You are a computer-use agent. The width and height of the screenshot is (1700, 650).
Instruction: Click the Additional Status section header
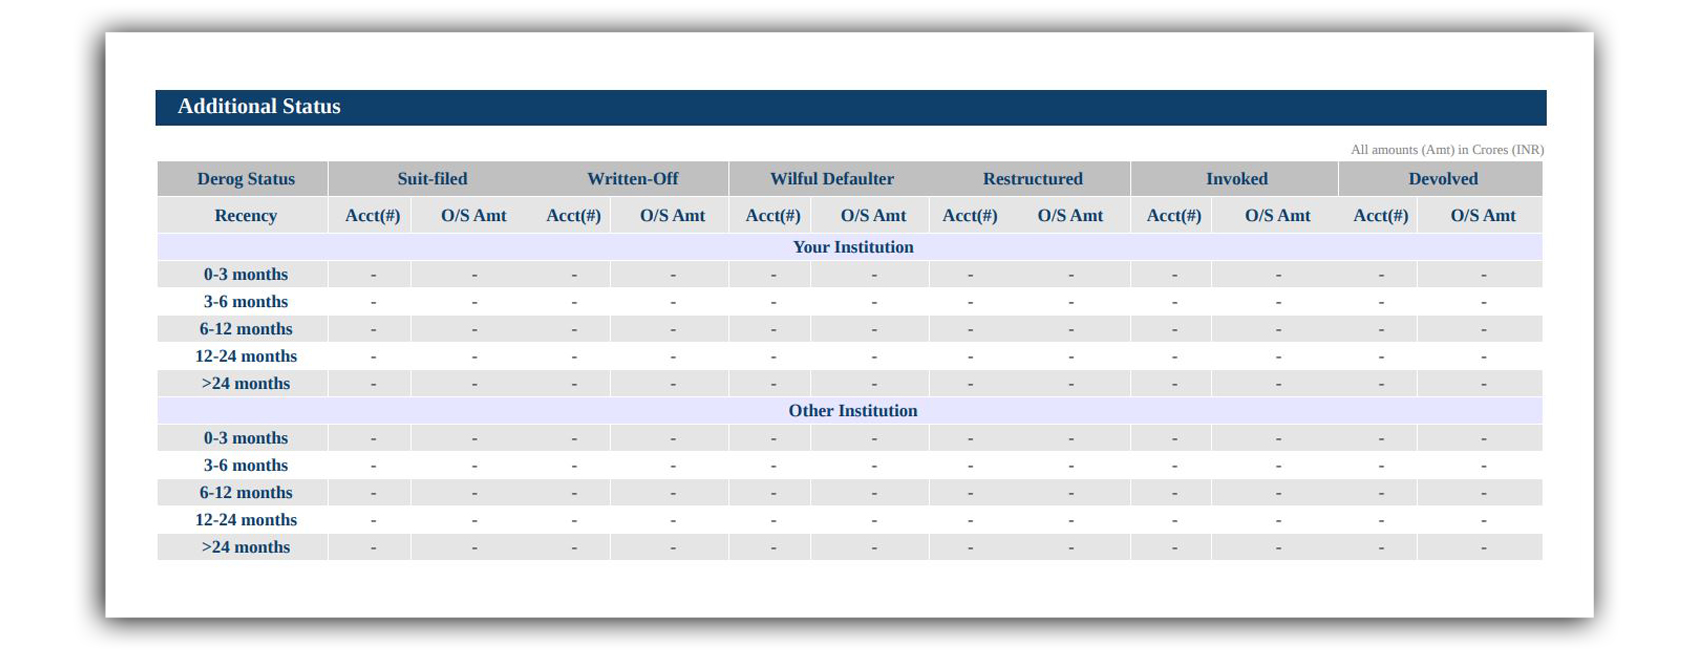(x=259, y=107)
